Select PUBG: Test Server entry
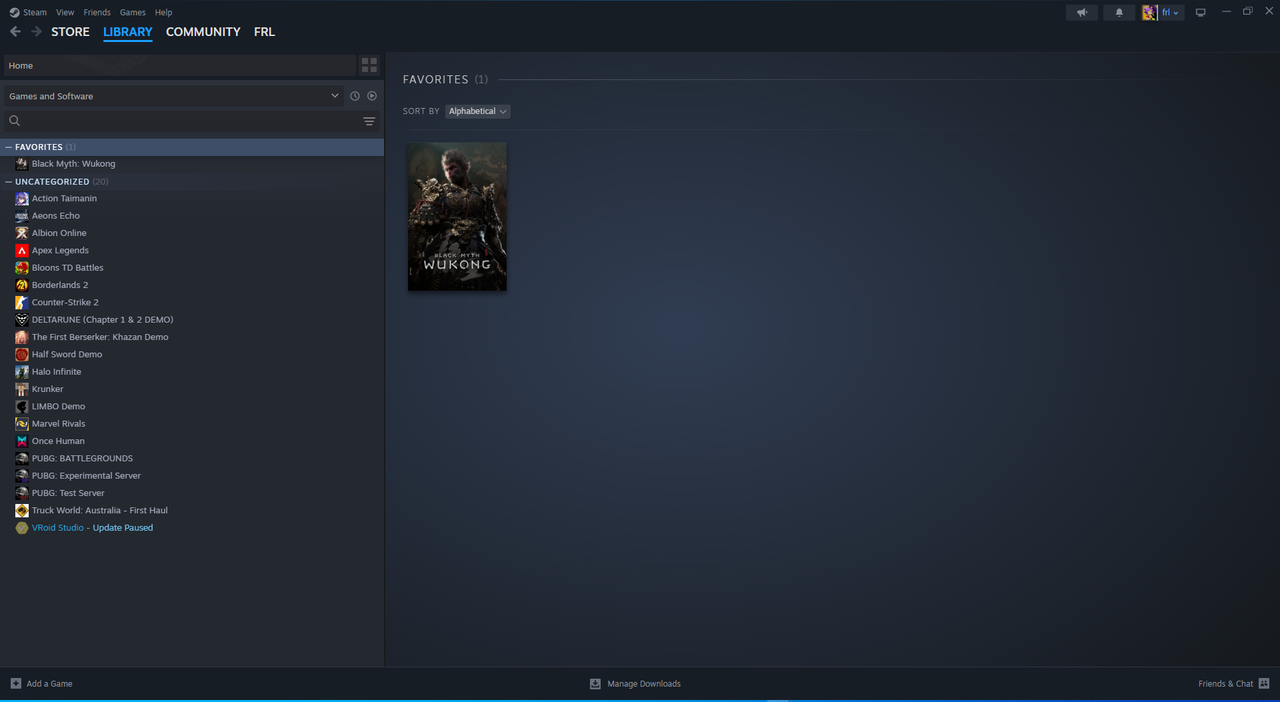 [68, 493]
